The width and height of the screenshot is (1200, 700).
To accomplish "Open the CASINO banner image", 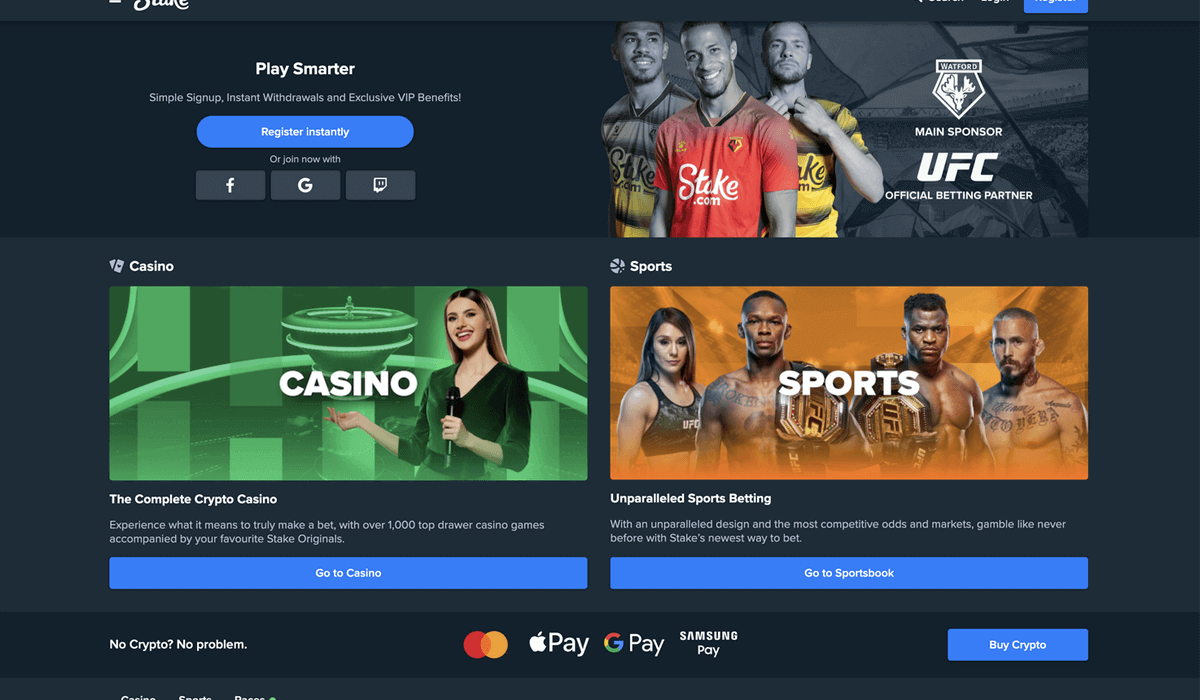I will 348,383.
